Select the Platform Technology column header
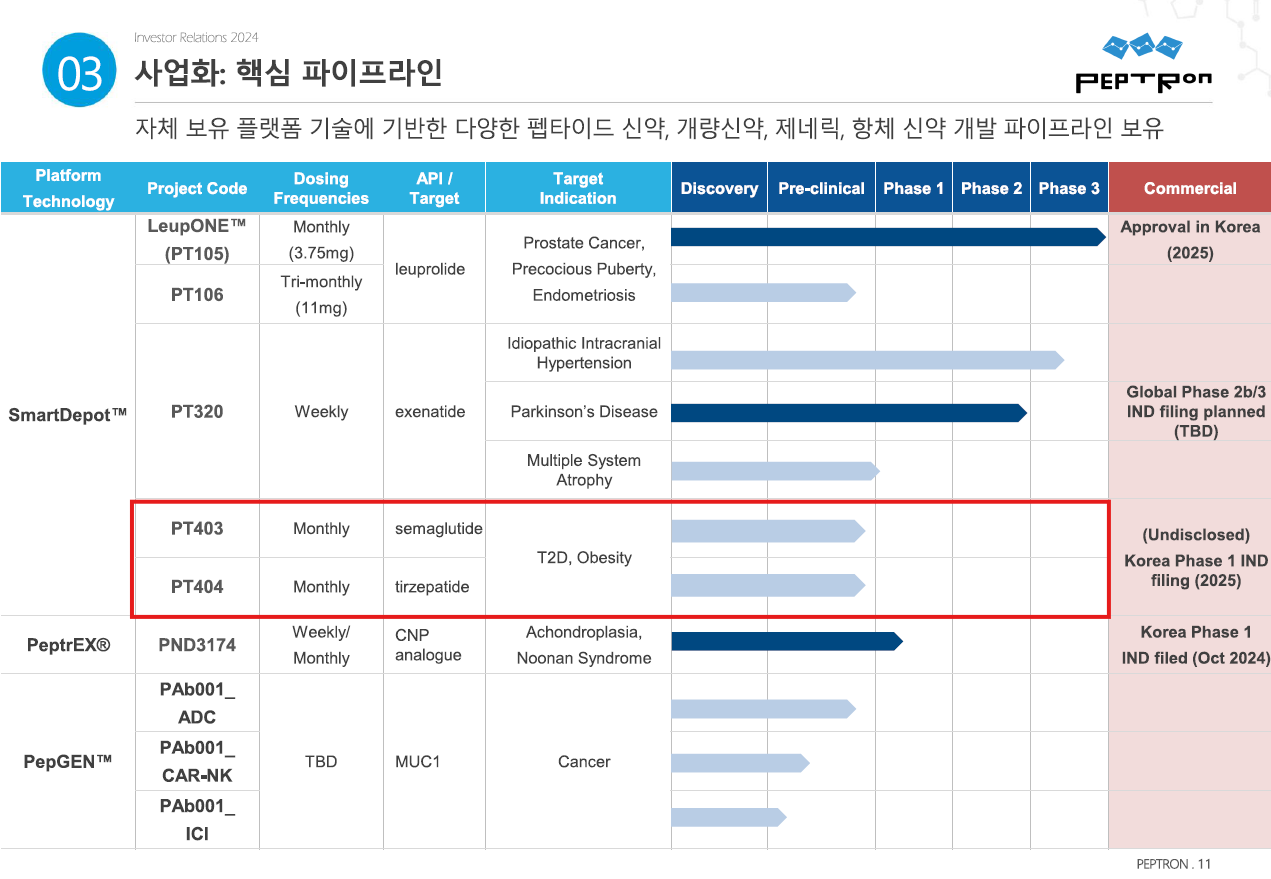Image resolution: width=1271 pixels, height=879 pixels. [68, 188]
